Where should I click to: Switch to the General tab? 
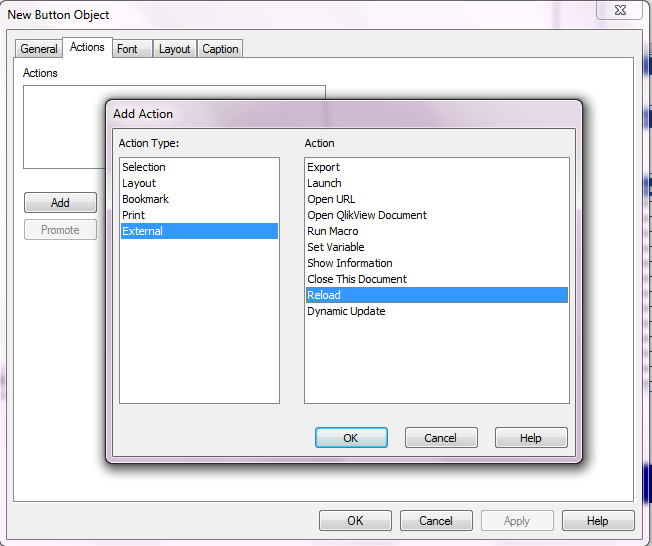tap(39, 49)
